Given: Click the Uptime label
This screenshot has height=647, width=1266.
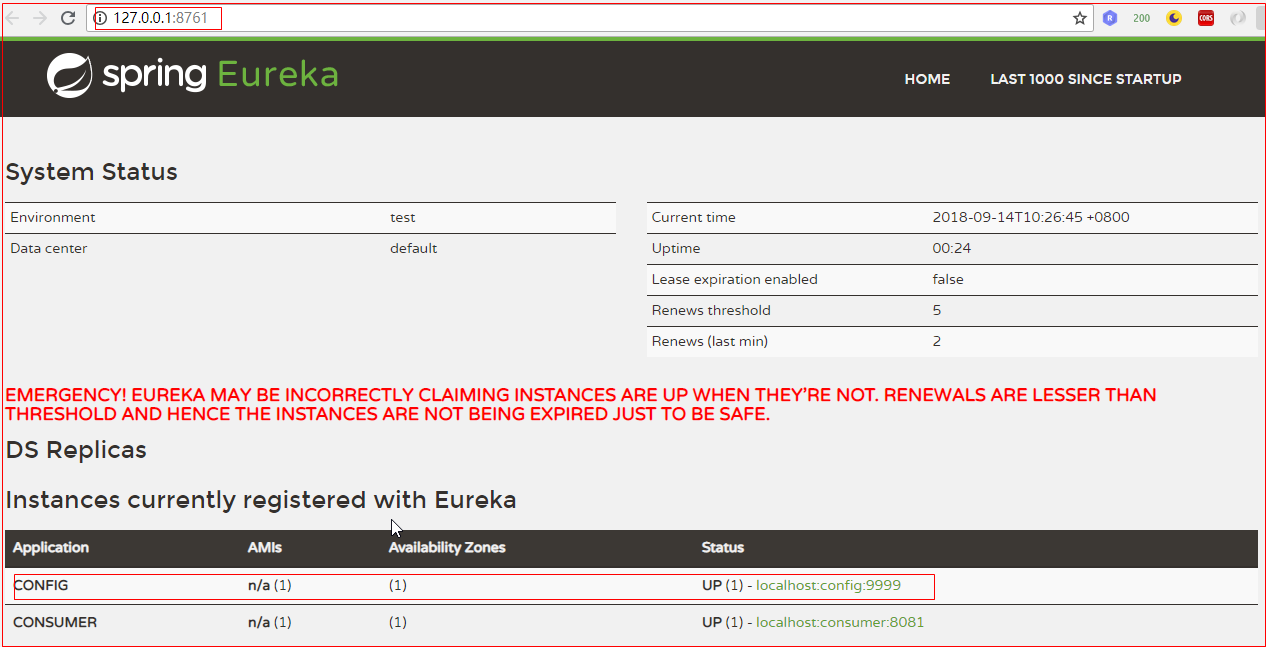Looking at the screenshot, I should pos(676,248).
